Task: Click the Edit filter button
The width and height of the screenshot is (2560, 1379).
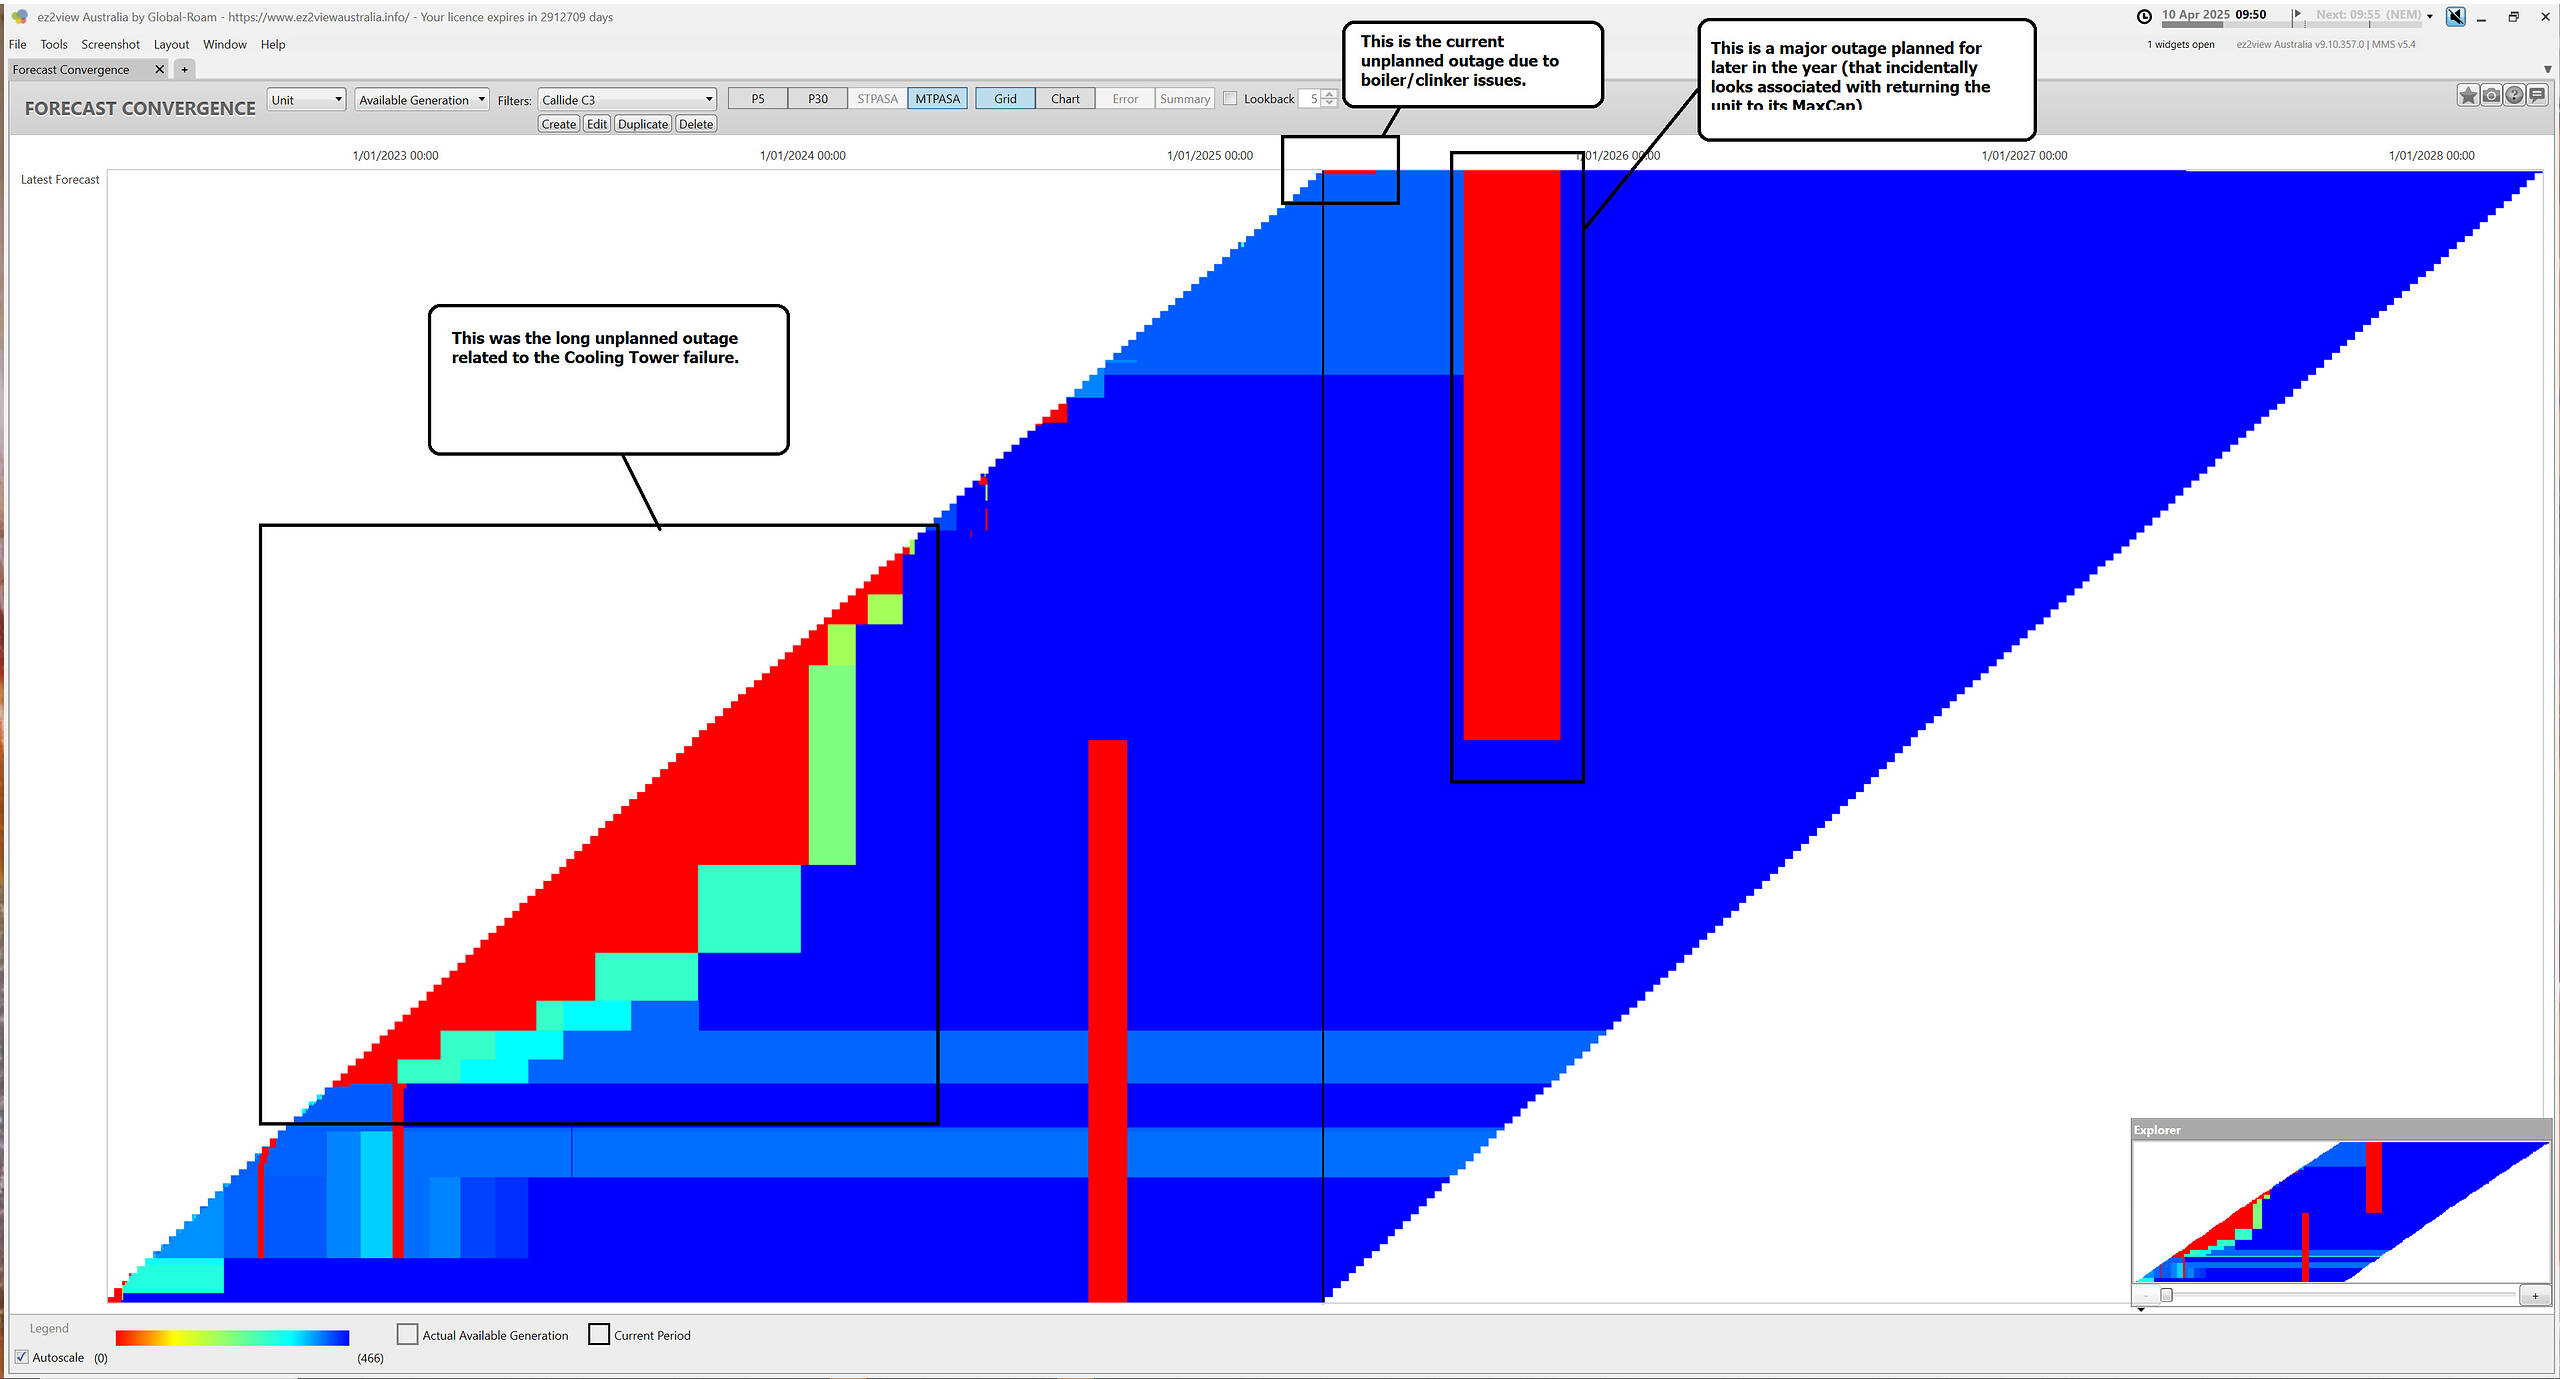Action: (x=597, y=124)
